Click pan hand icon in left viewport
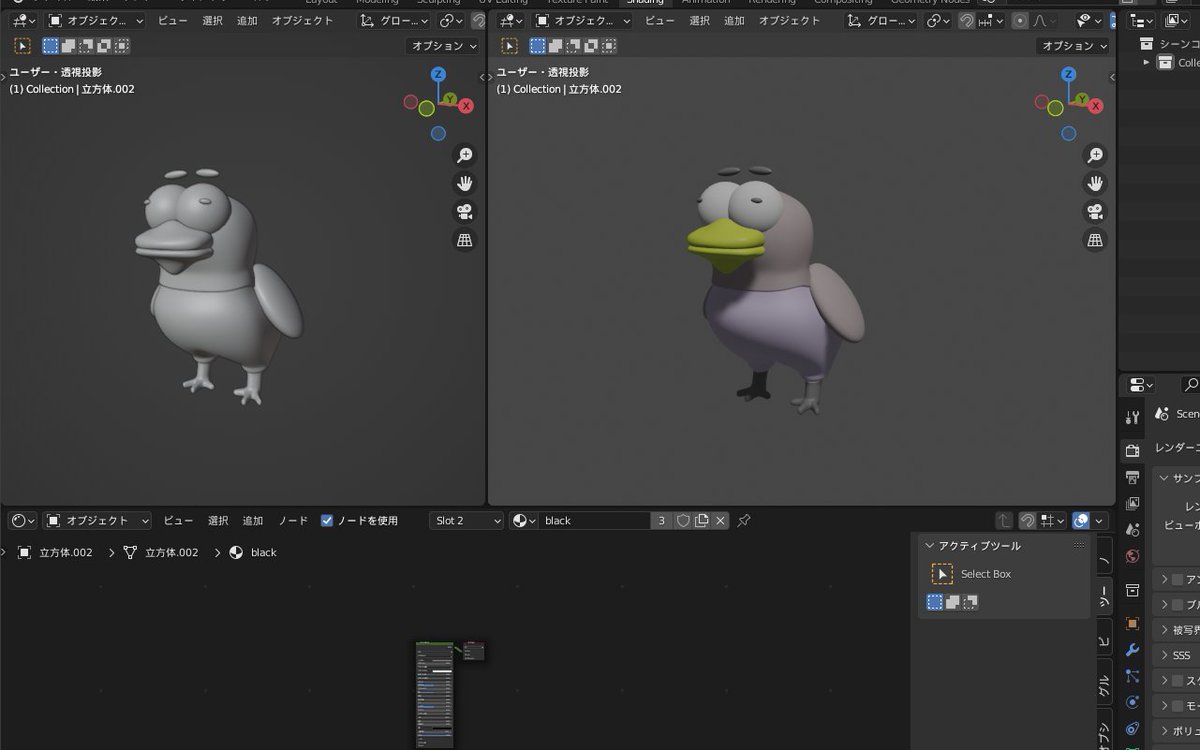Image resolution: width=1200 pixels, height=750 pixels. [x=465, y=183]
